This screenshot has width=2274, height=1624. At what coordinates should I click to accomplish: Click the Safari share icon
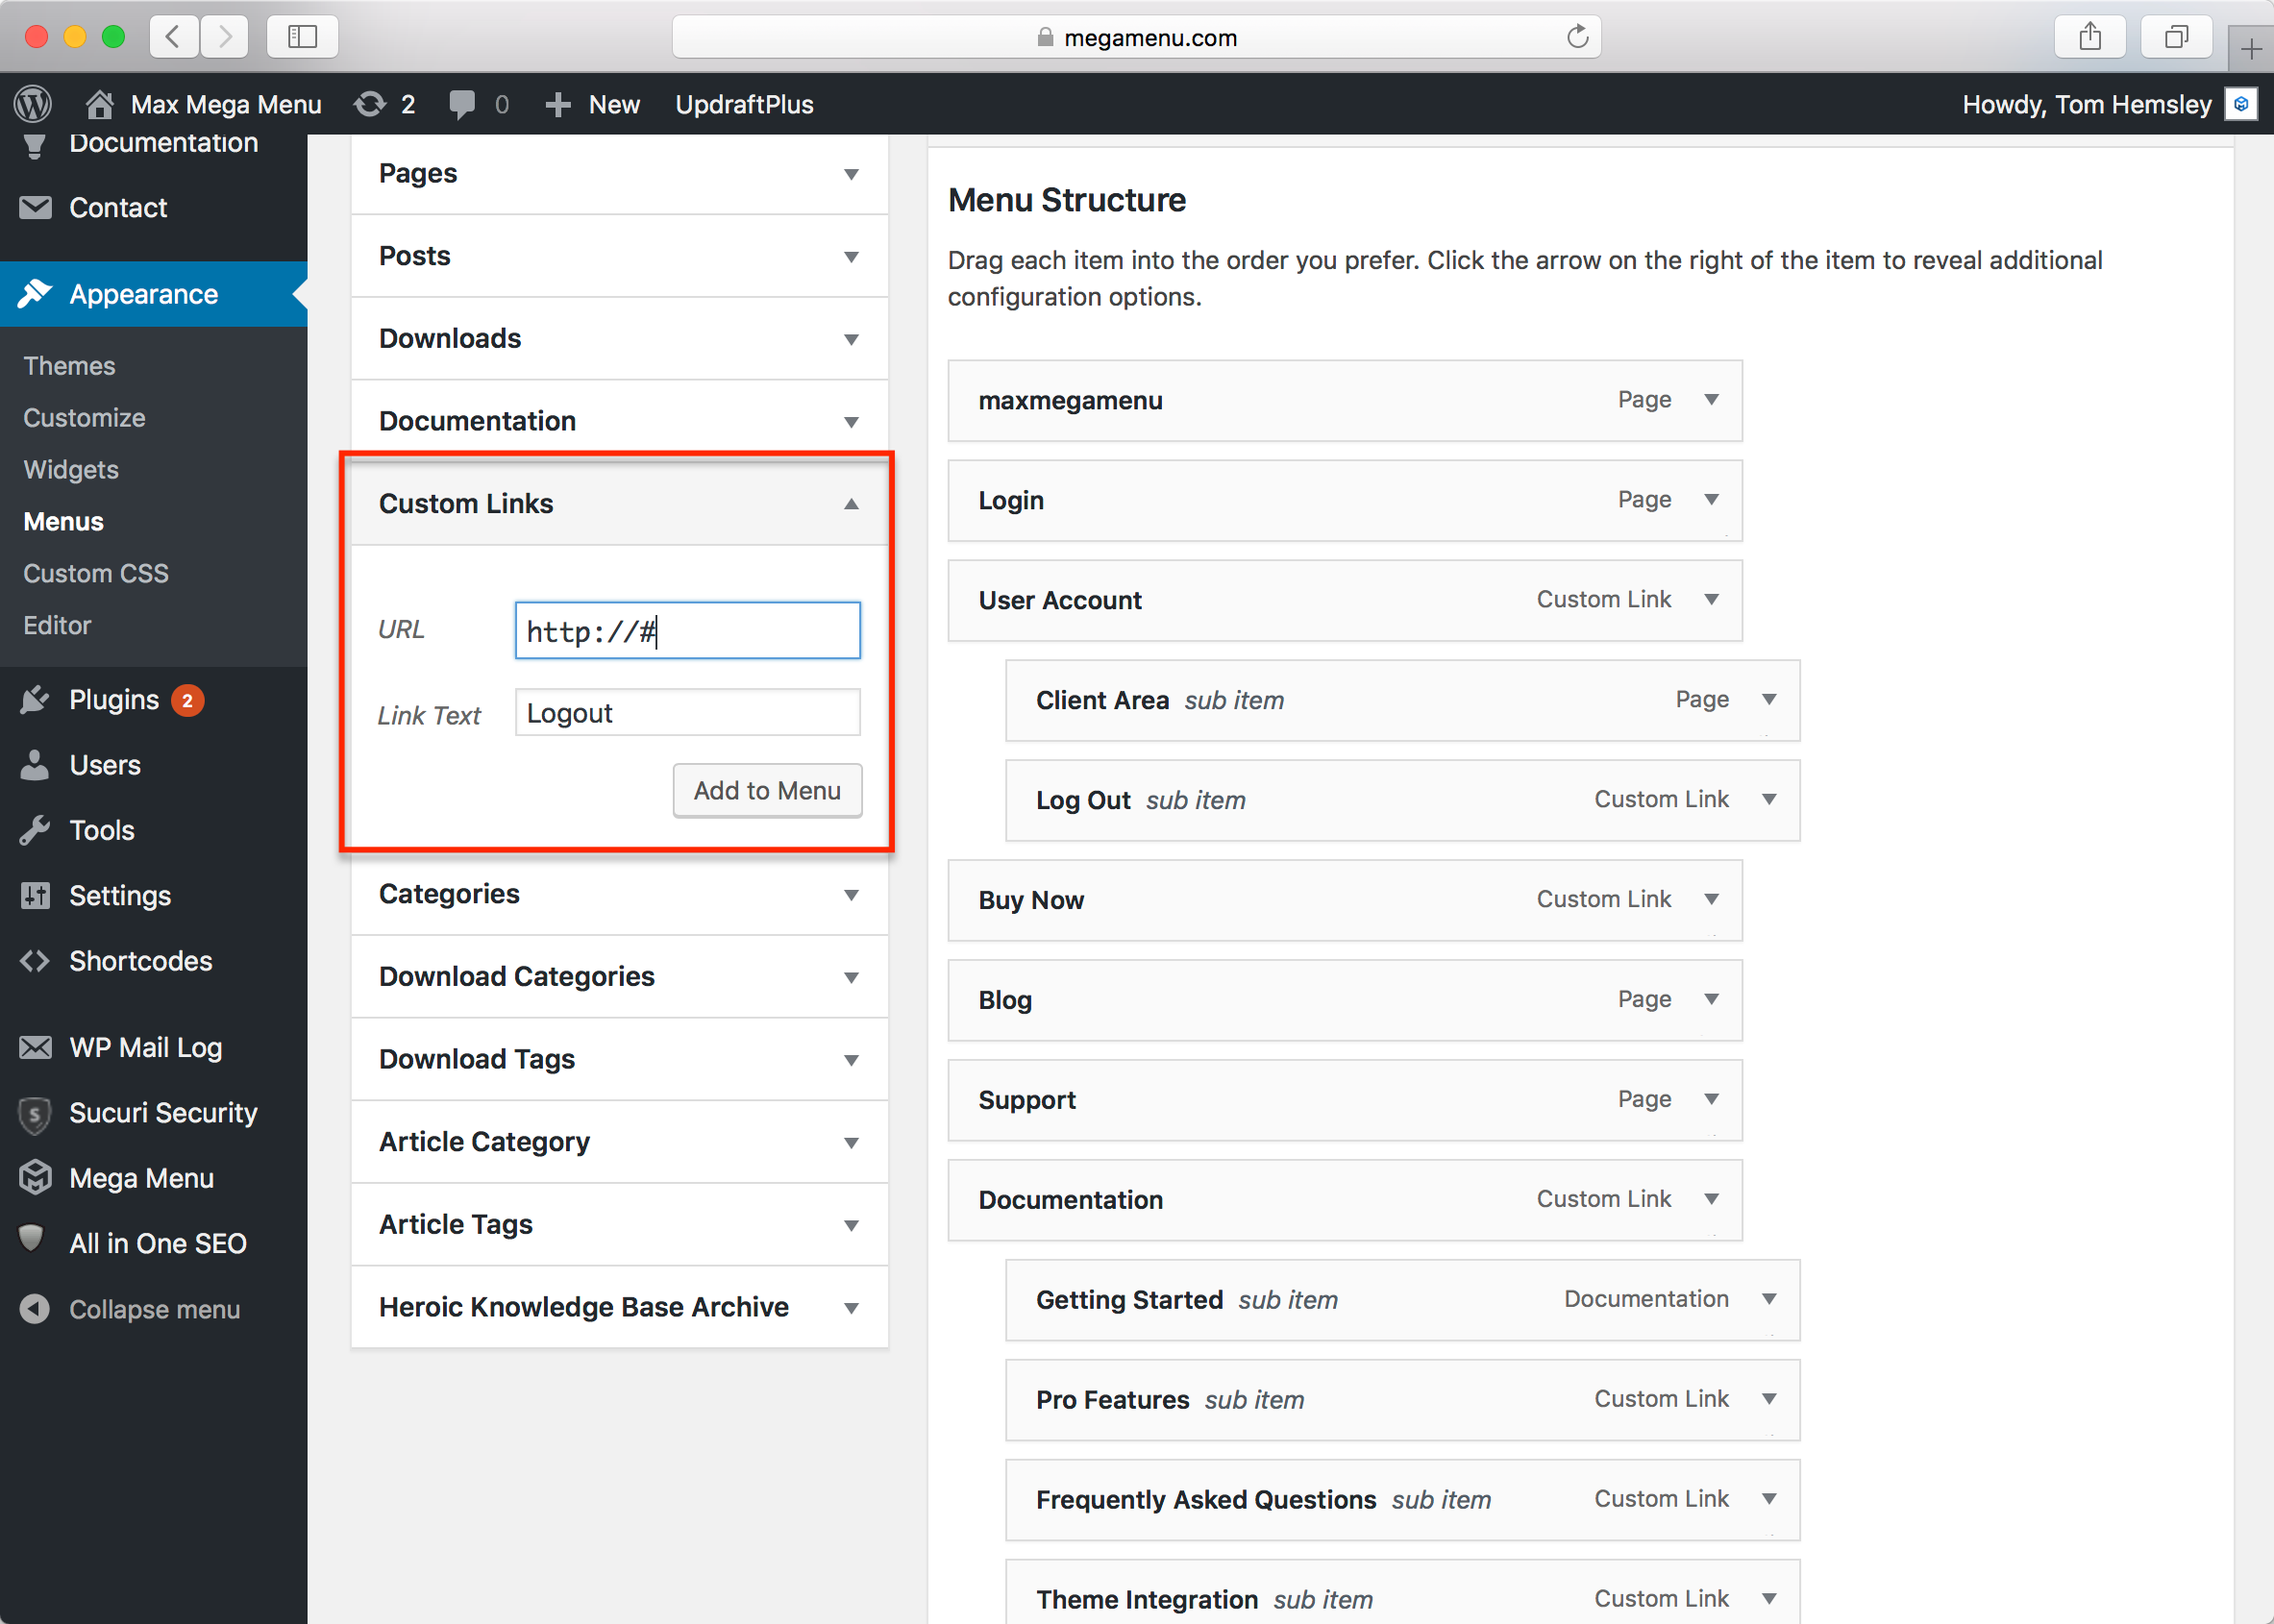click(2089, 37)
